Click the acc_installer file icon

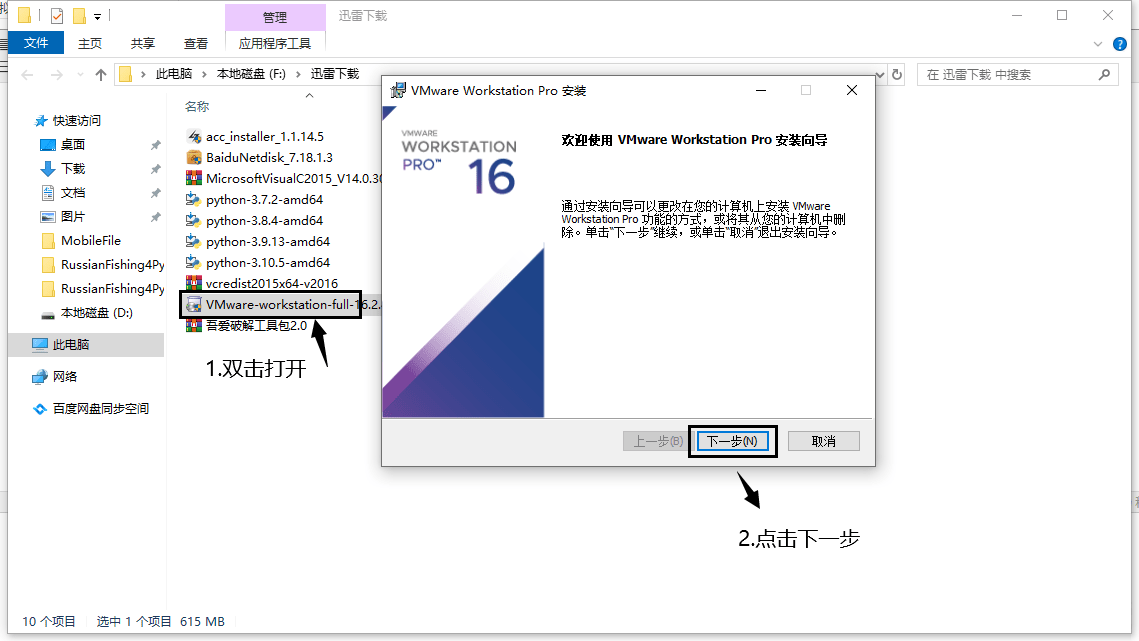click(194, 137)
